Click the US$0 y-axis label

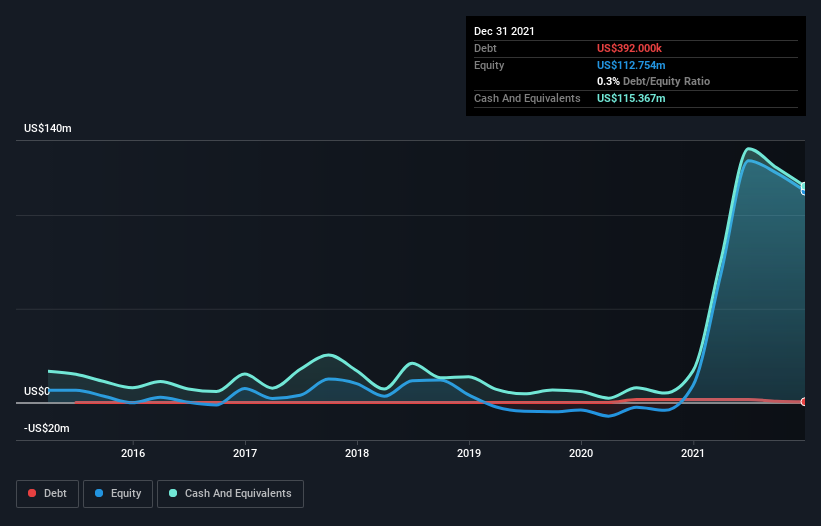click(37, 391)
